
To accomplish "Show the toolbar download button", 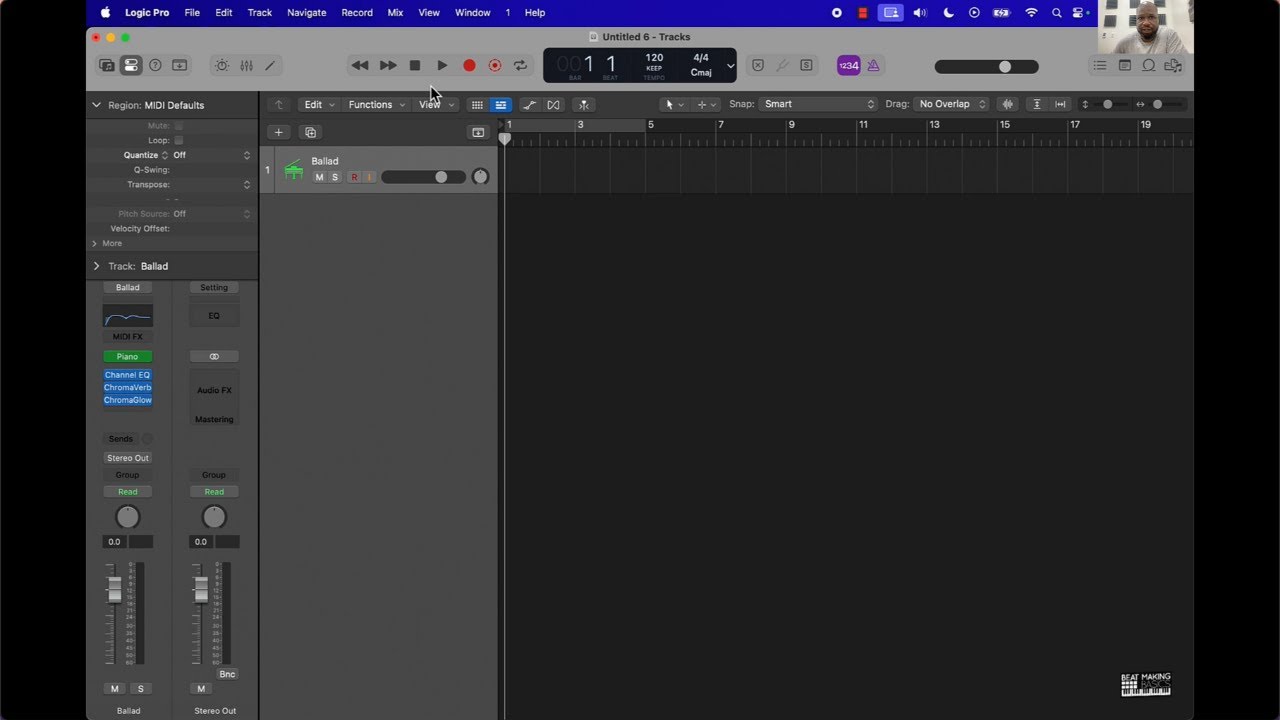I will pyautogui.click(x=180, y=66).
